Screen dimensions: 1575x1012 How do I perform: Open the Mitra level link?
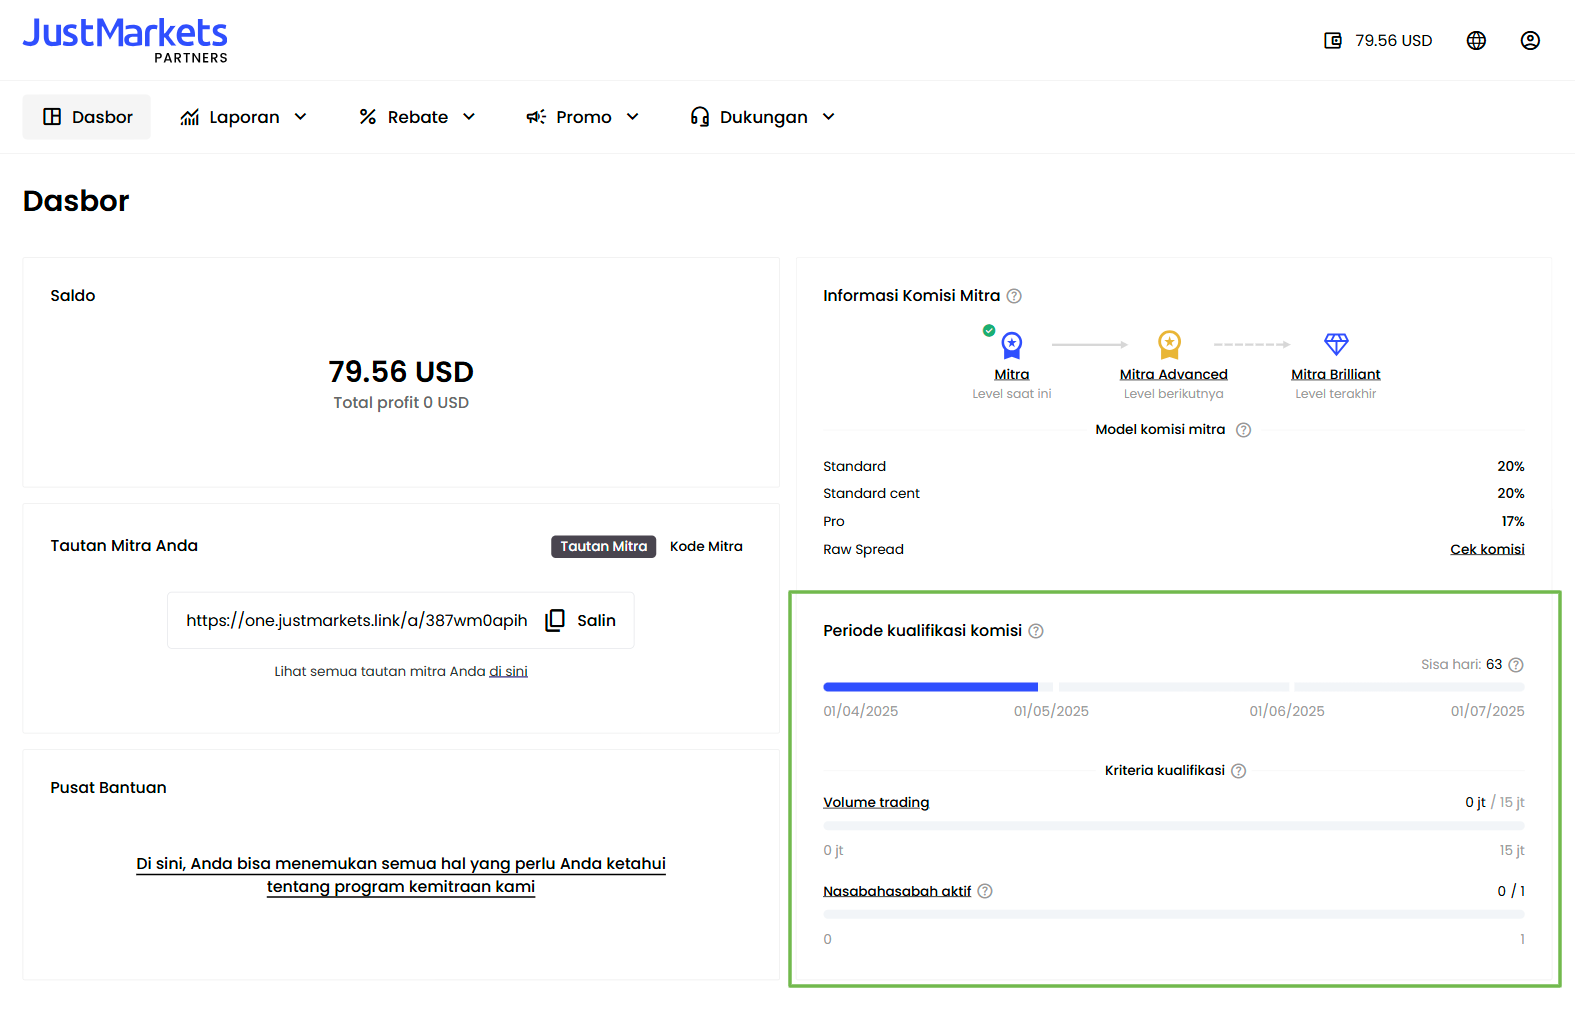(1012, 375)
